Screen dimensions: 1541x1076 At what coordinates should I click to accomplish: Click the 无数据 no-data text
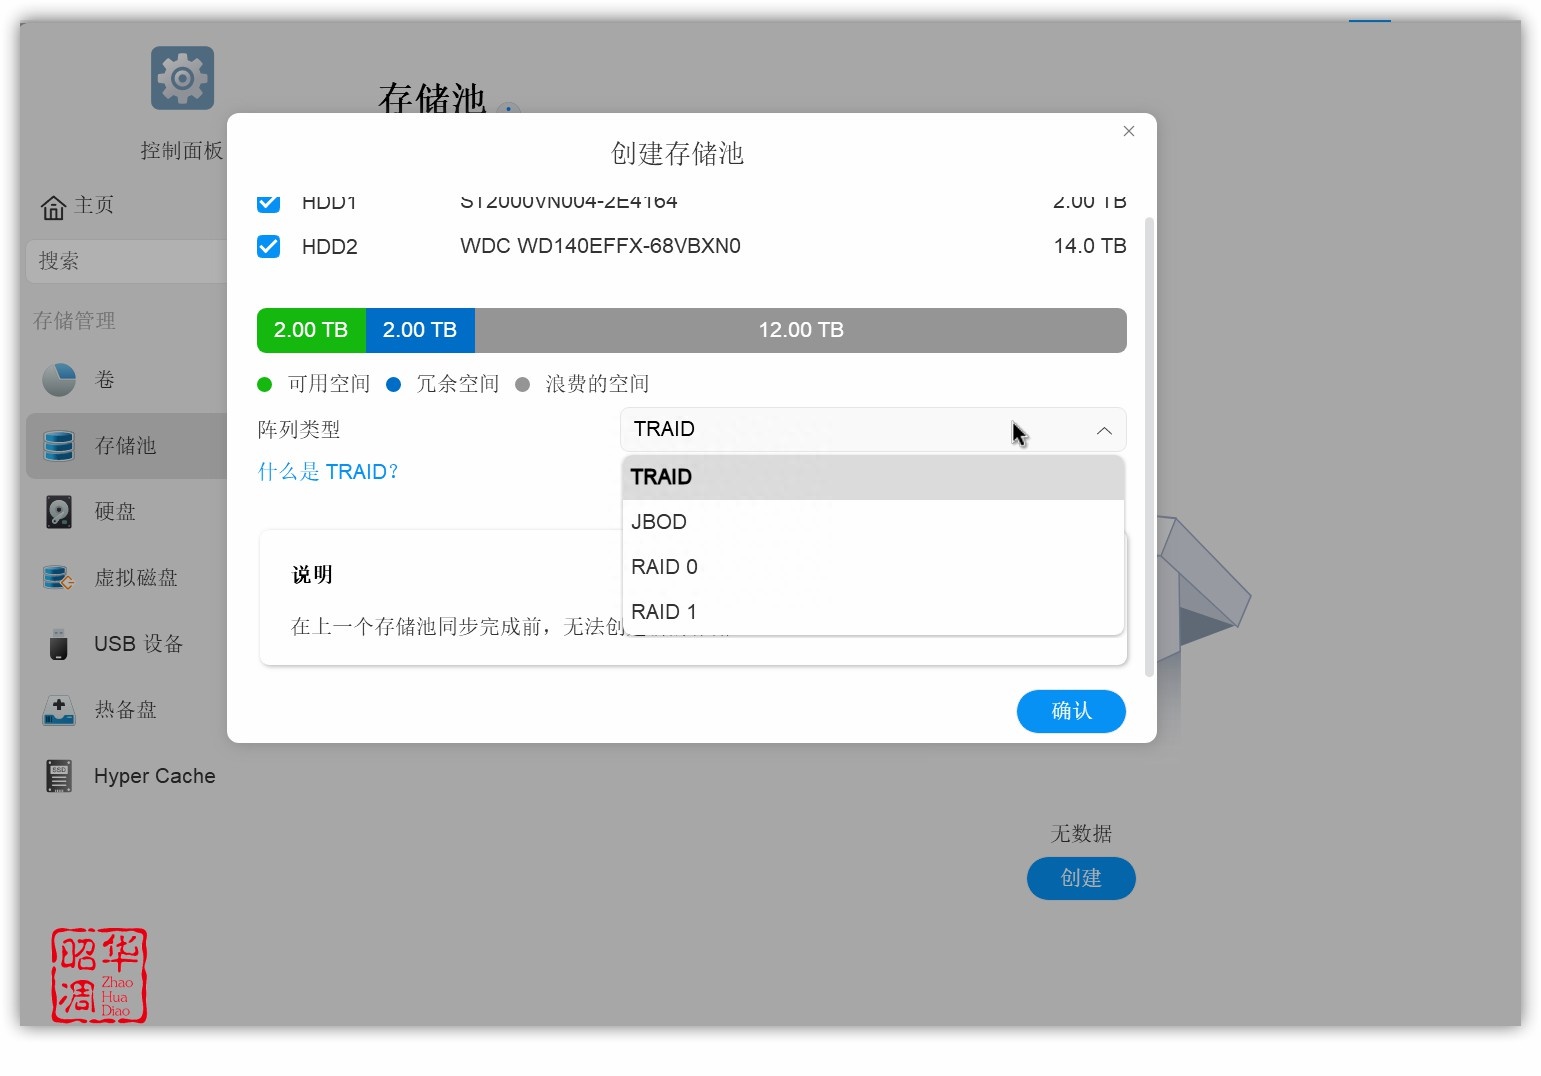[1081, 834]
